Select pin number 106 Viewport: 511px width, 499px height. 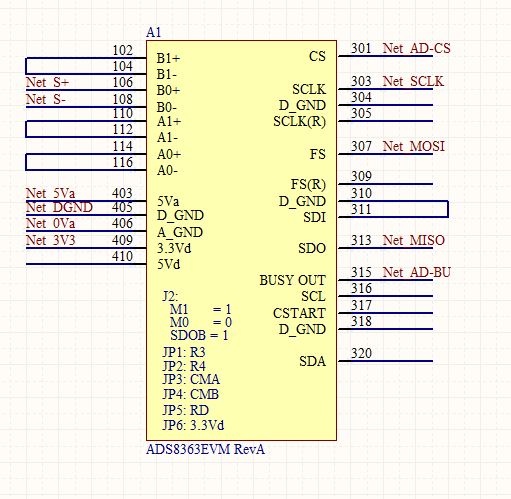(123, 82)
